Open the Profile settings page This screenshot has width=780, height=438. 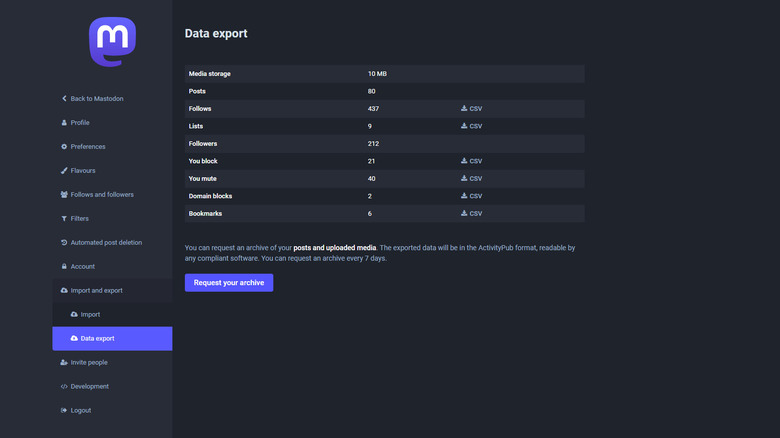click(x=112, y=122)
